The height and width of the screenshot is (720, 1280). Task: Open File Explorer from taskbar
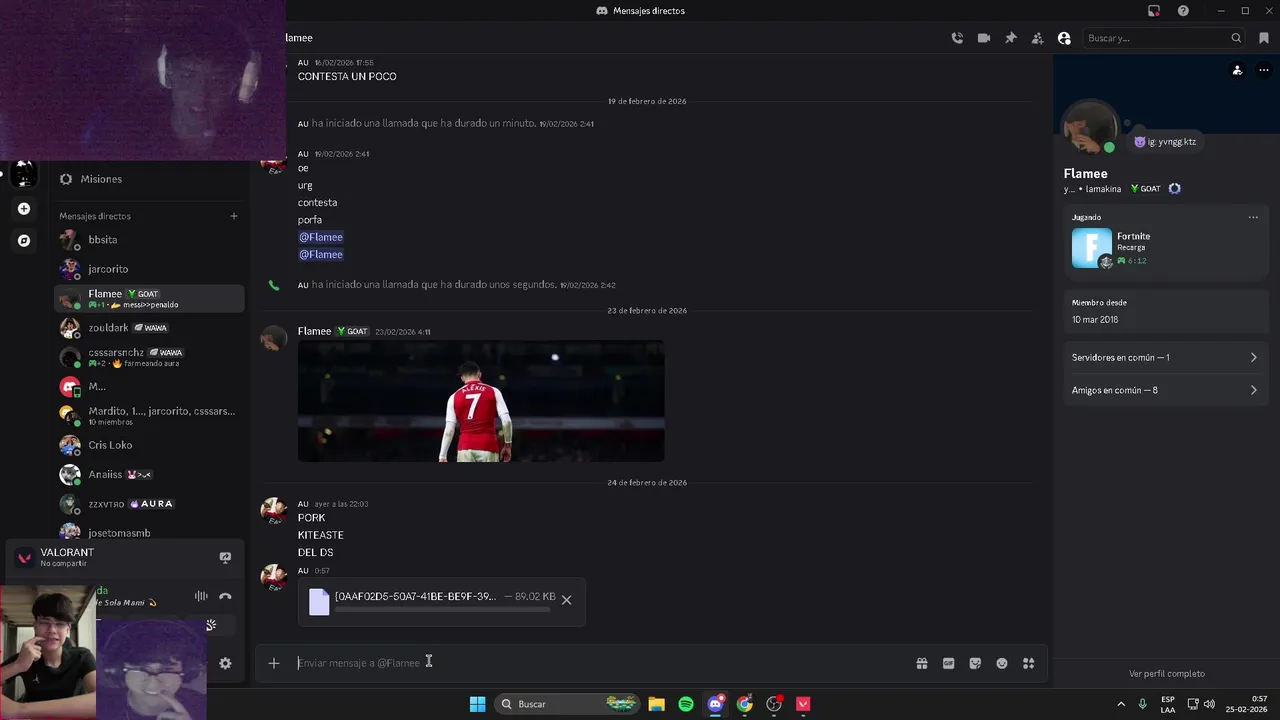[656, 704]
